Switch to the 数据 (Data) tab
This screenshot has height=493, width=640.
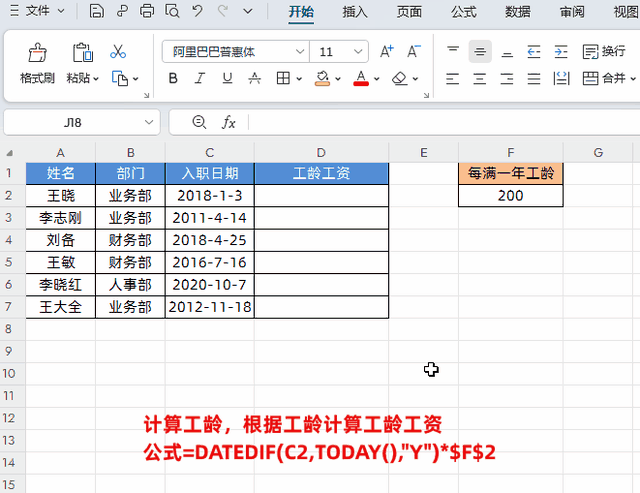point(518,12)
